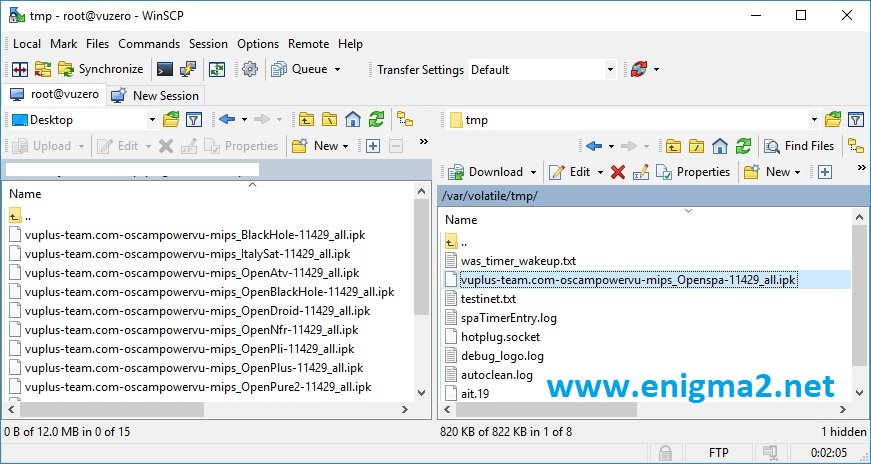Go to remote parent directory icon
The width and height of the screenshot is (871, 464).
point(673,146)
